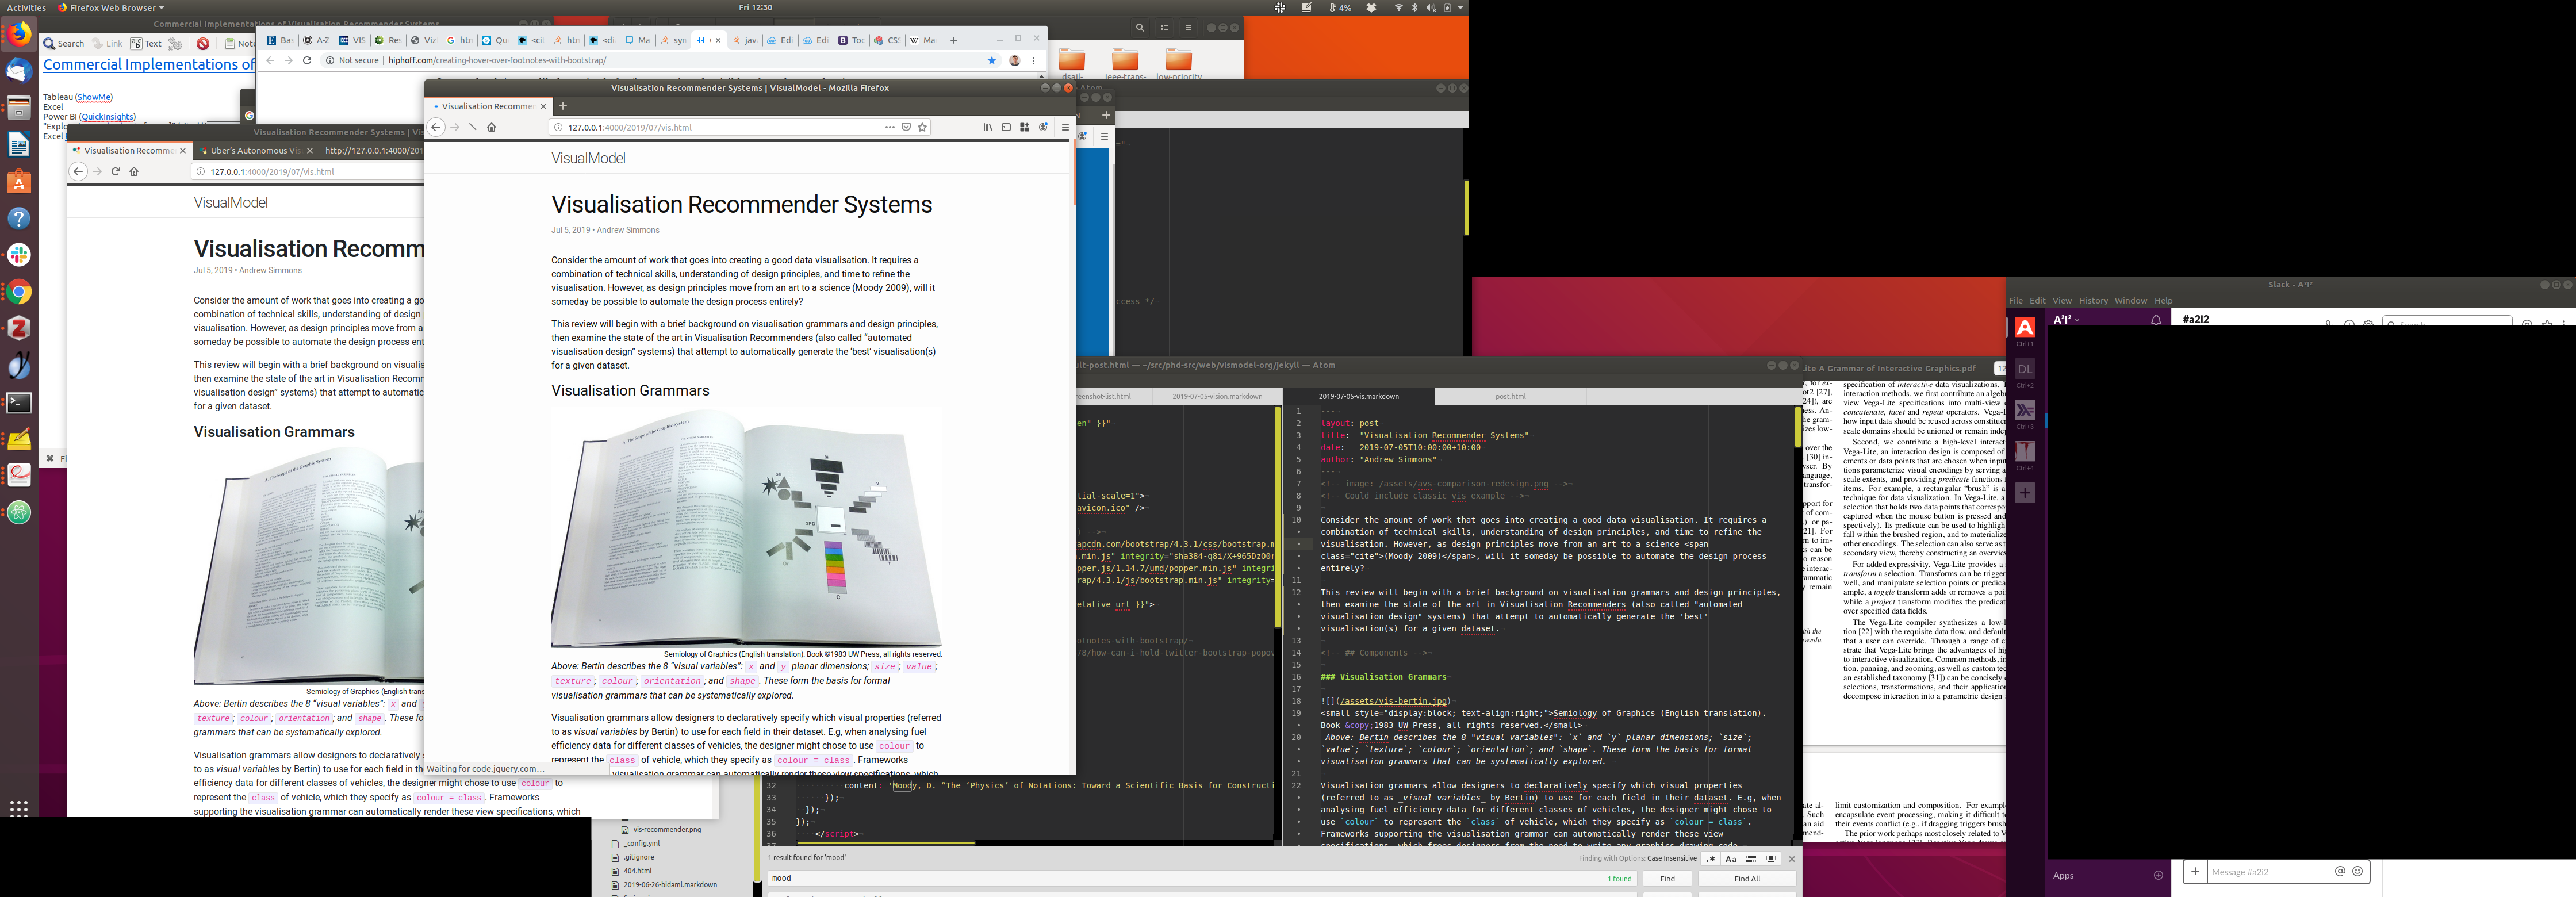The height and width of the screenshot is (897, 2576).
Task: Click the Home button in front Firefox window
Action: click(x=491, y=127)
